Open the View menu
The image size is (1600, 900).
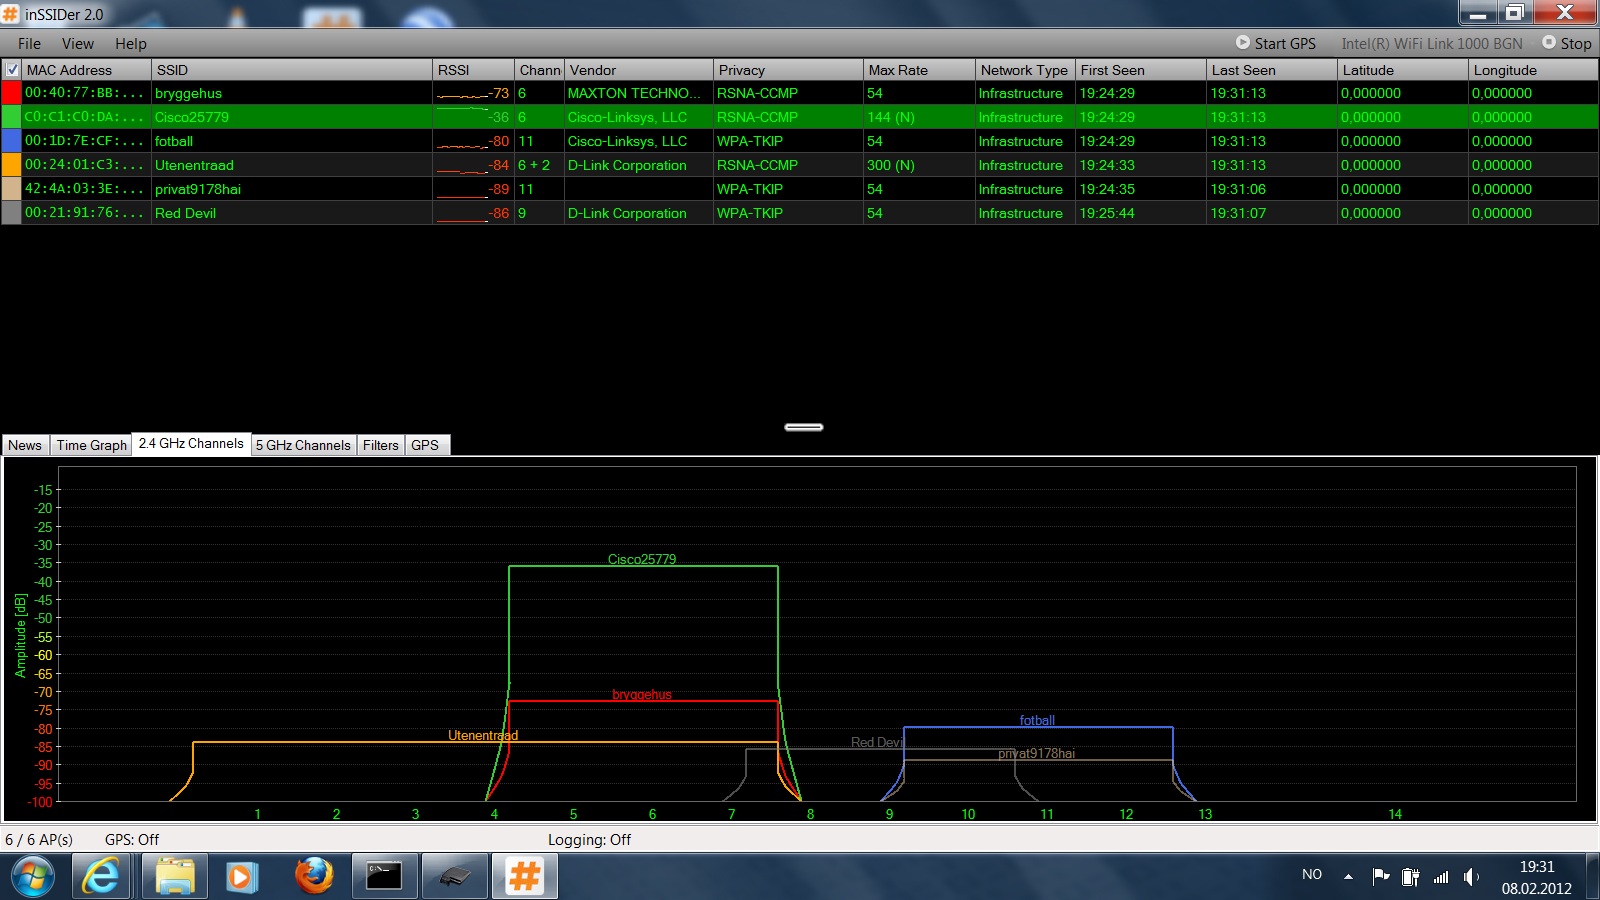(x=77, y=43)
